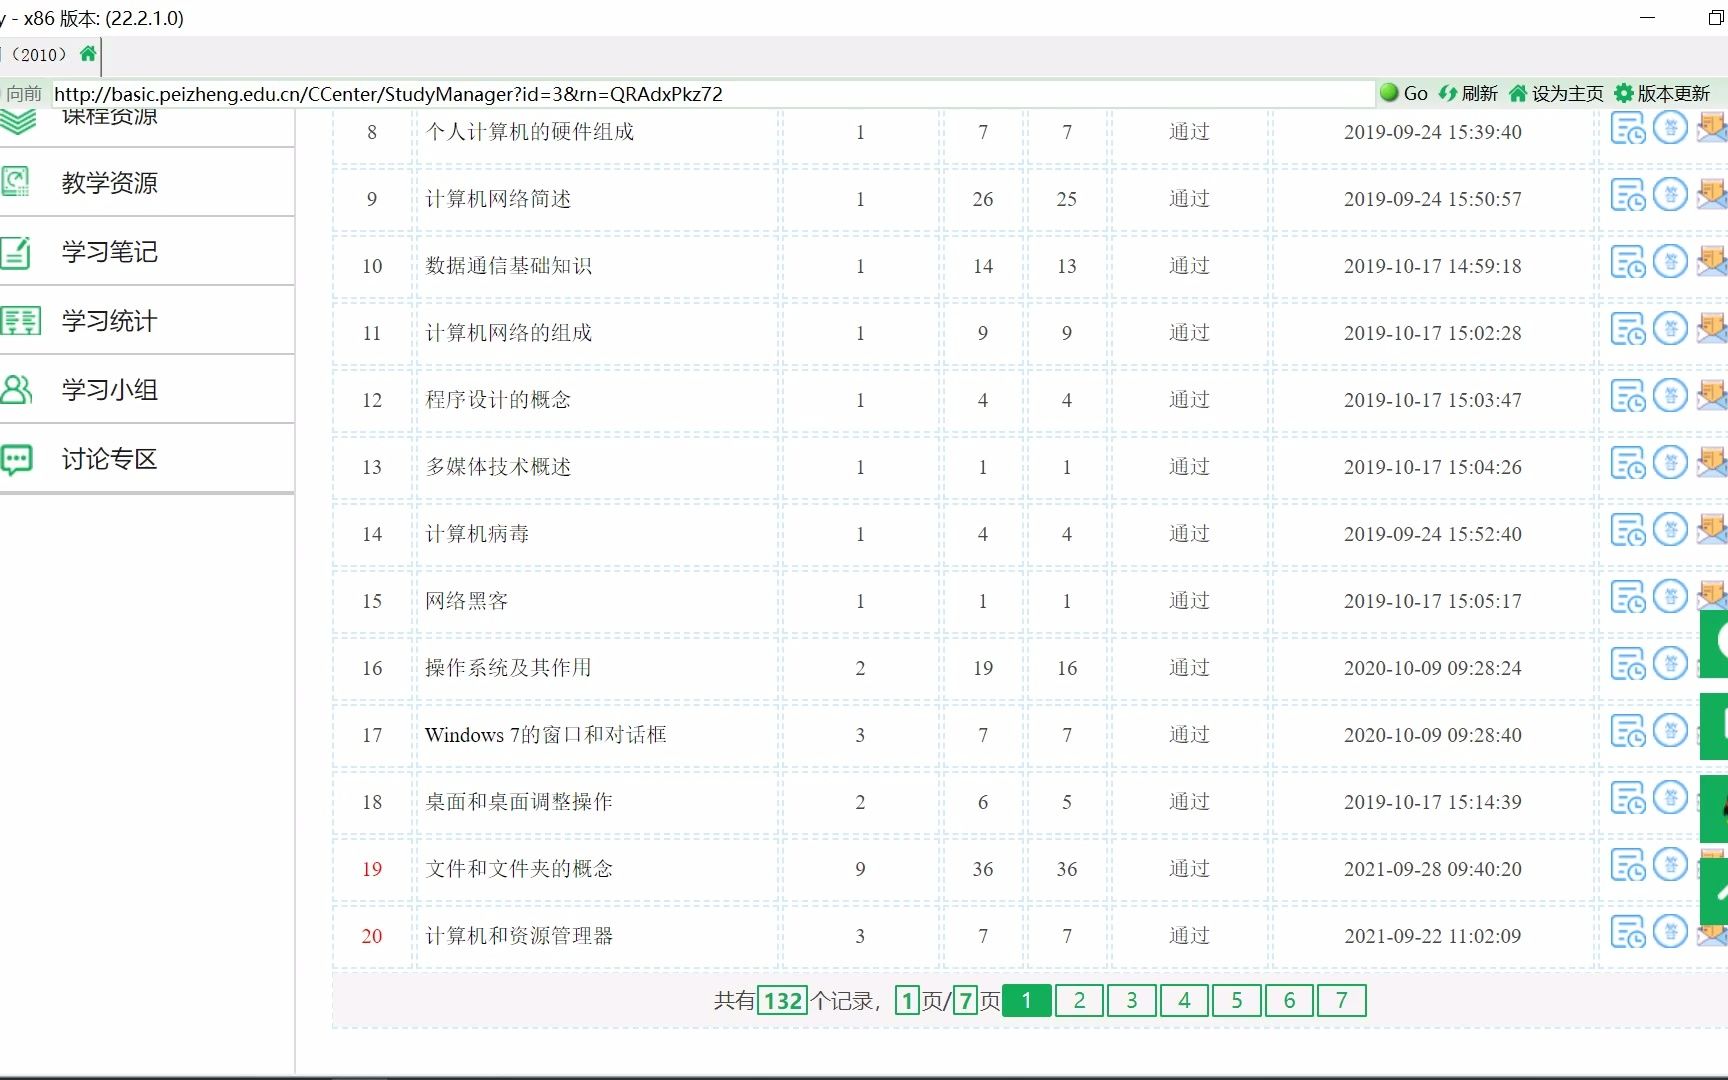Viewport: 1728px width, 1080px height.
Task: Click the 答 answer icon for 网络黑客 row
Action: 1671,596
